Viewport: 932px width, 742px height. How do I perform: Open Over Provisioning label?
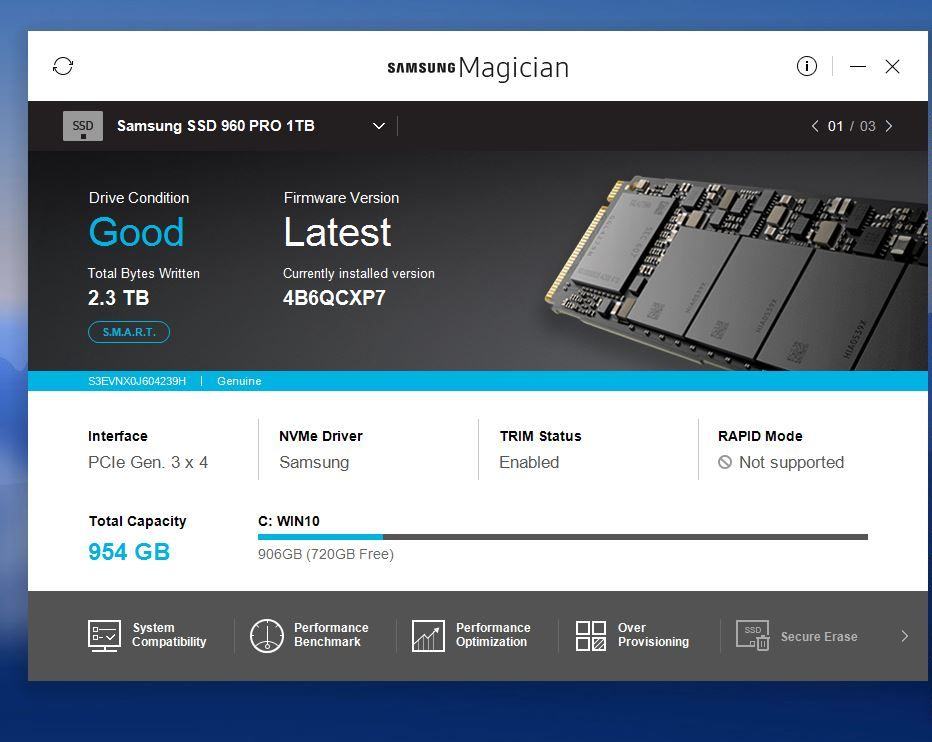point(653,635)
